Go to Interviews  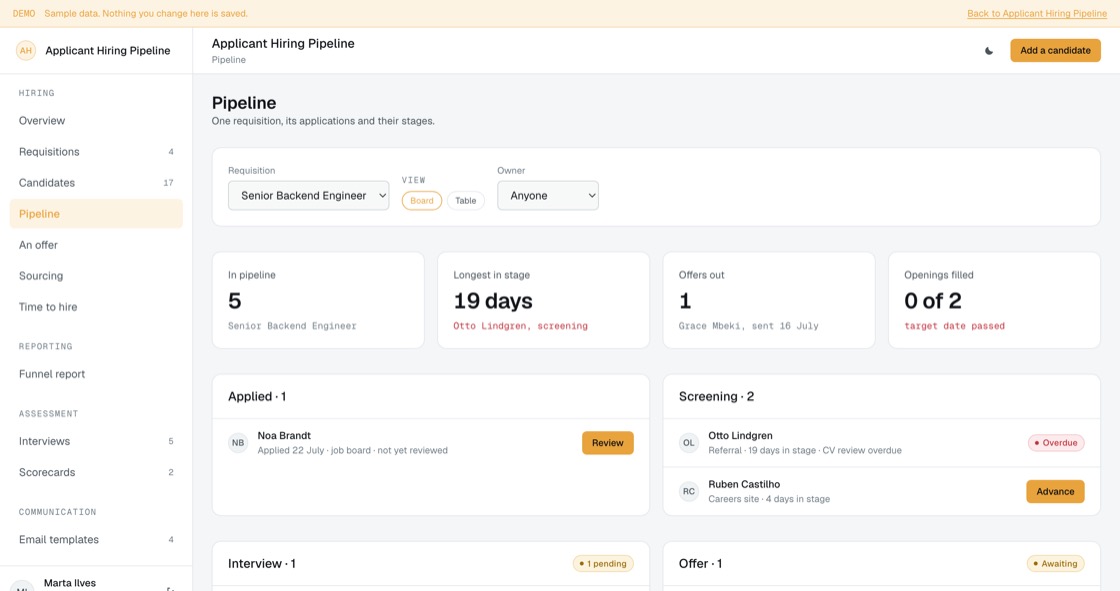(x=96, y=441)
